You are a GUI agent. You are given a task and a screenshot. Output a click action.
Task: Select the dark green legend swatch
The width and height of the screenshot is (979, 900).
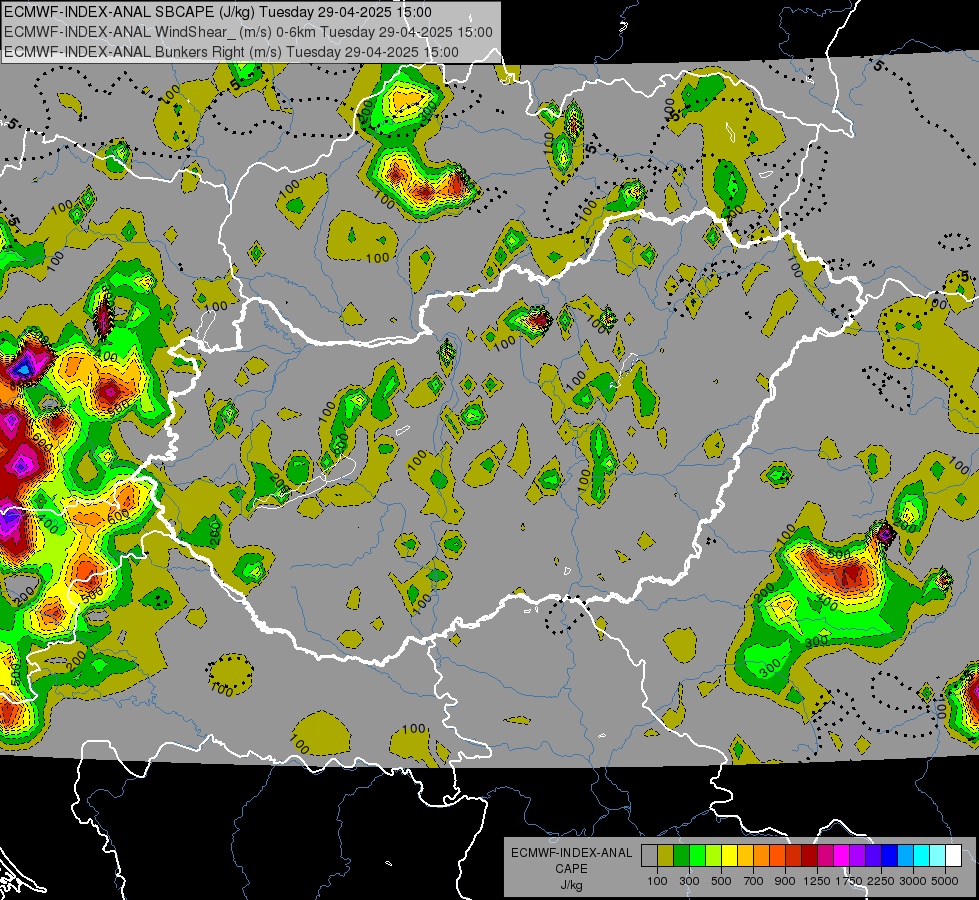[x=681, y=855]
